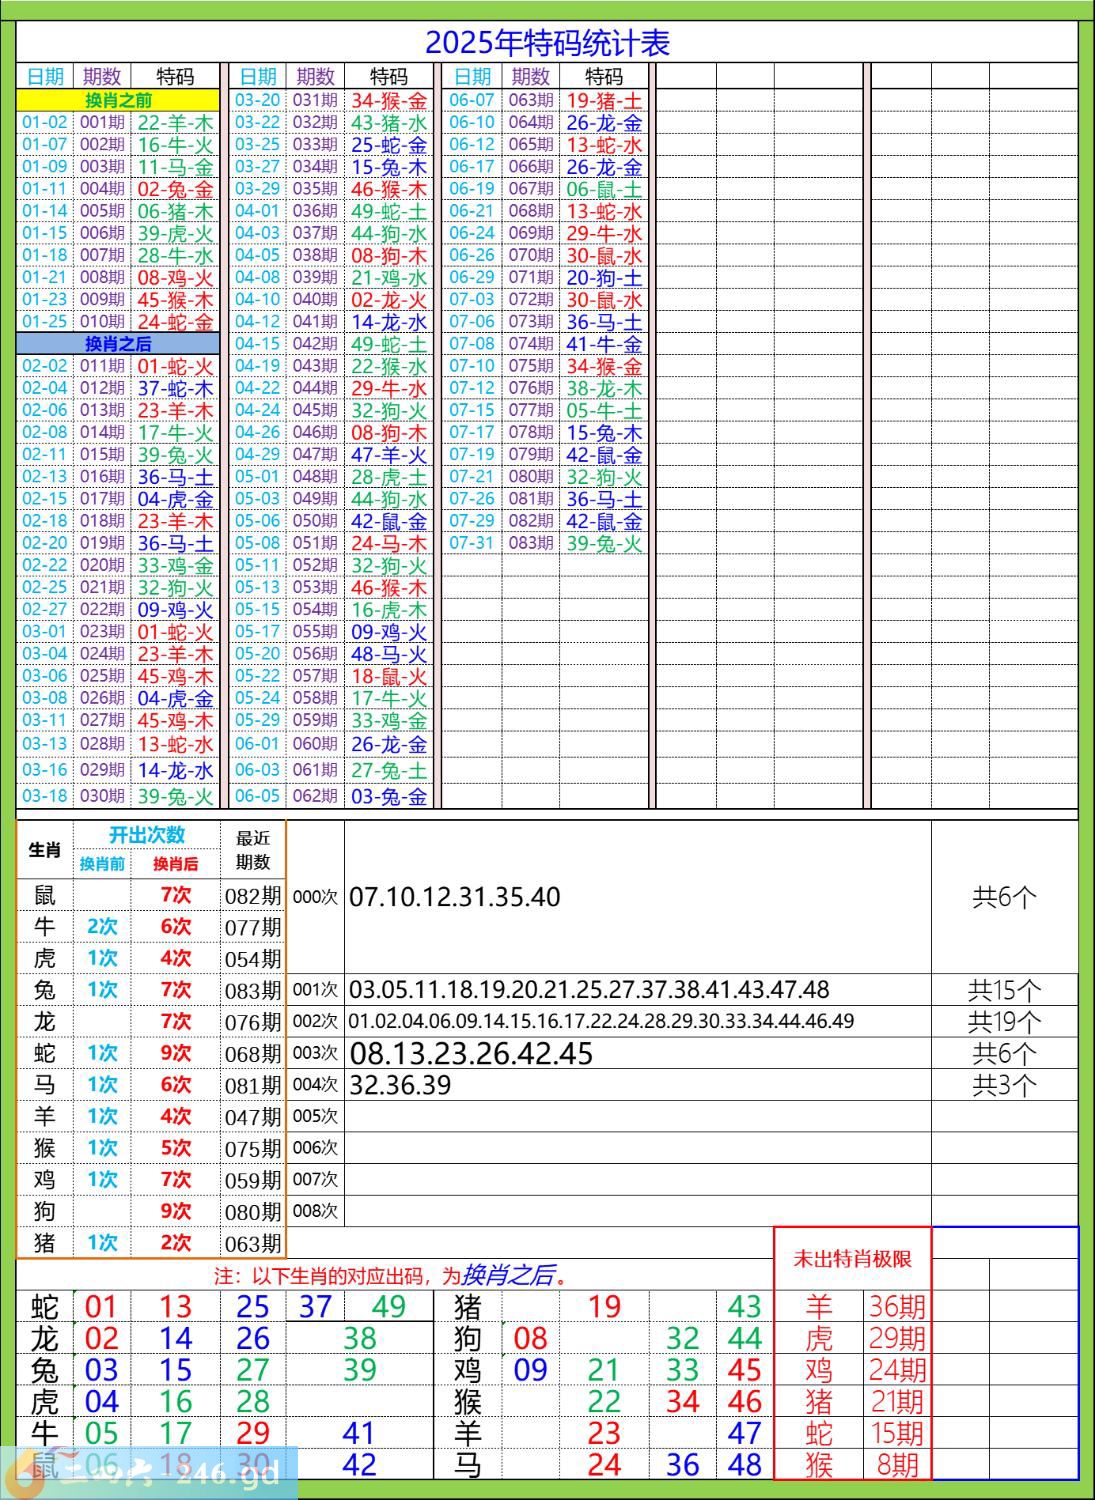The height and width of the screenshot is (1500, 1095).
Task: Click period cell 031期
Action: (315, 100)
